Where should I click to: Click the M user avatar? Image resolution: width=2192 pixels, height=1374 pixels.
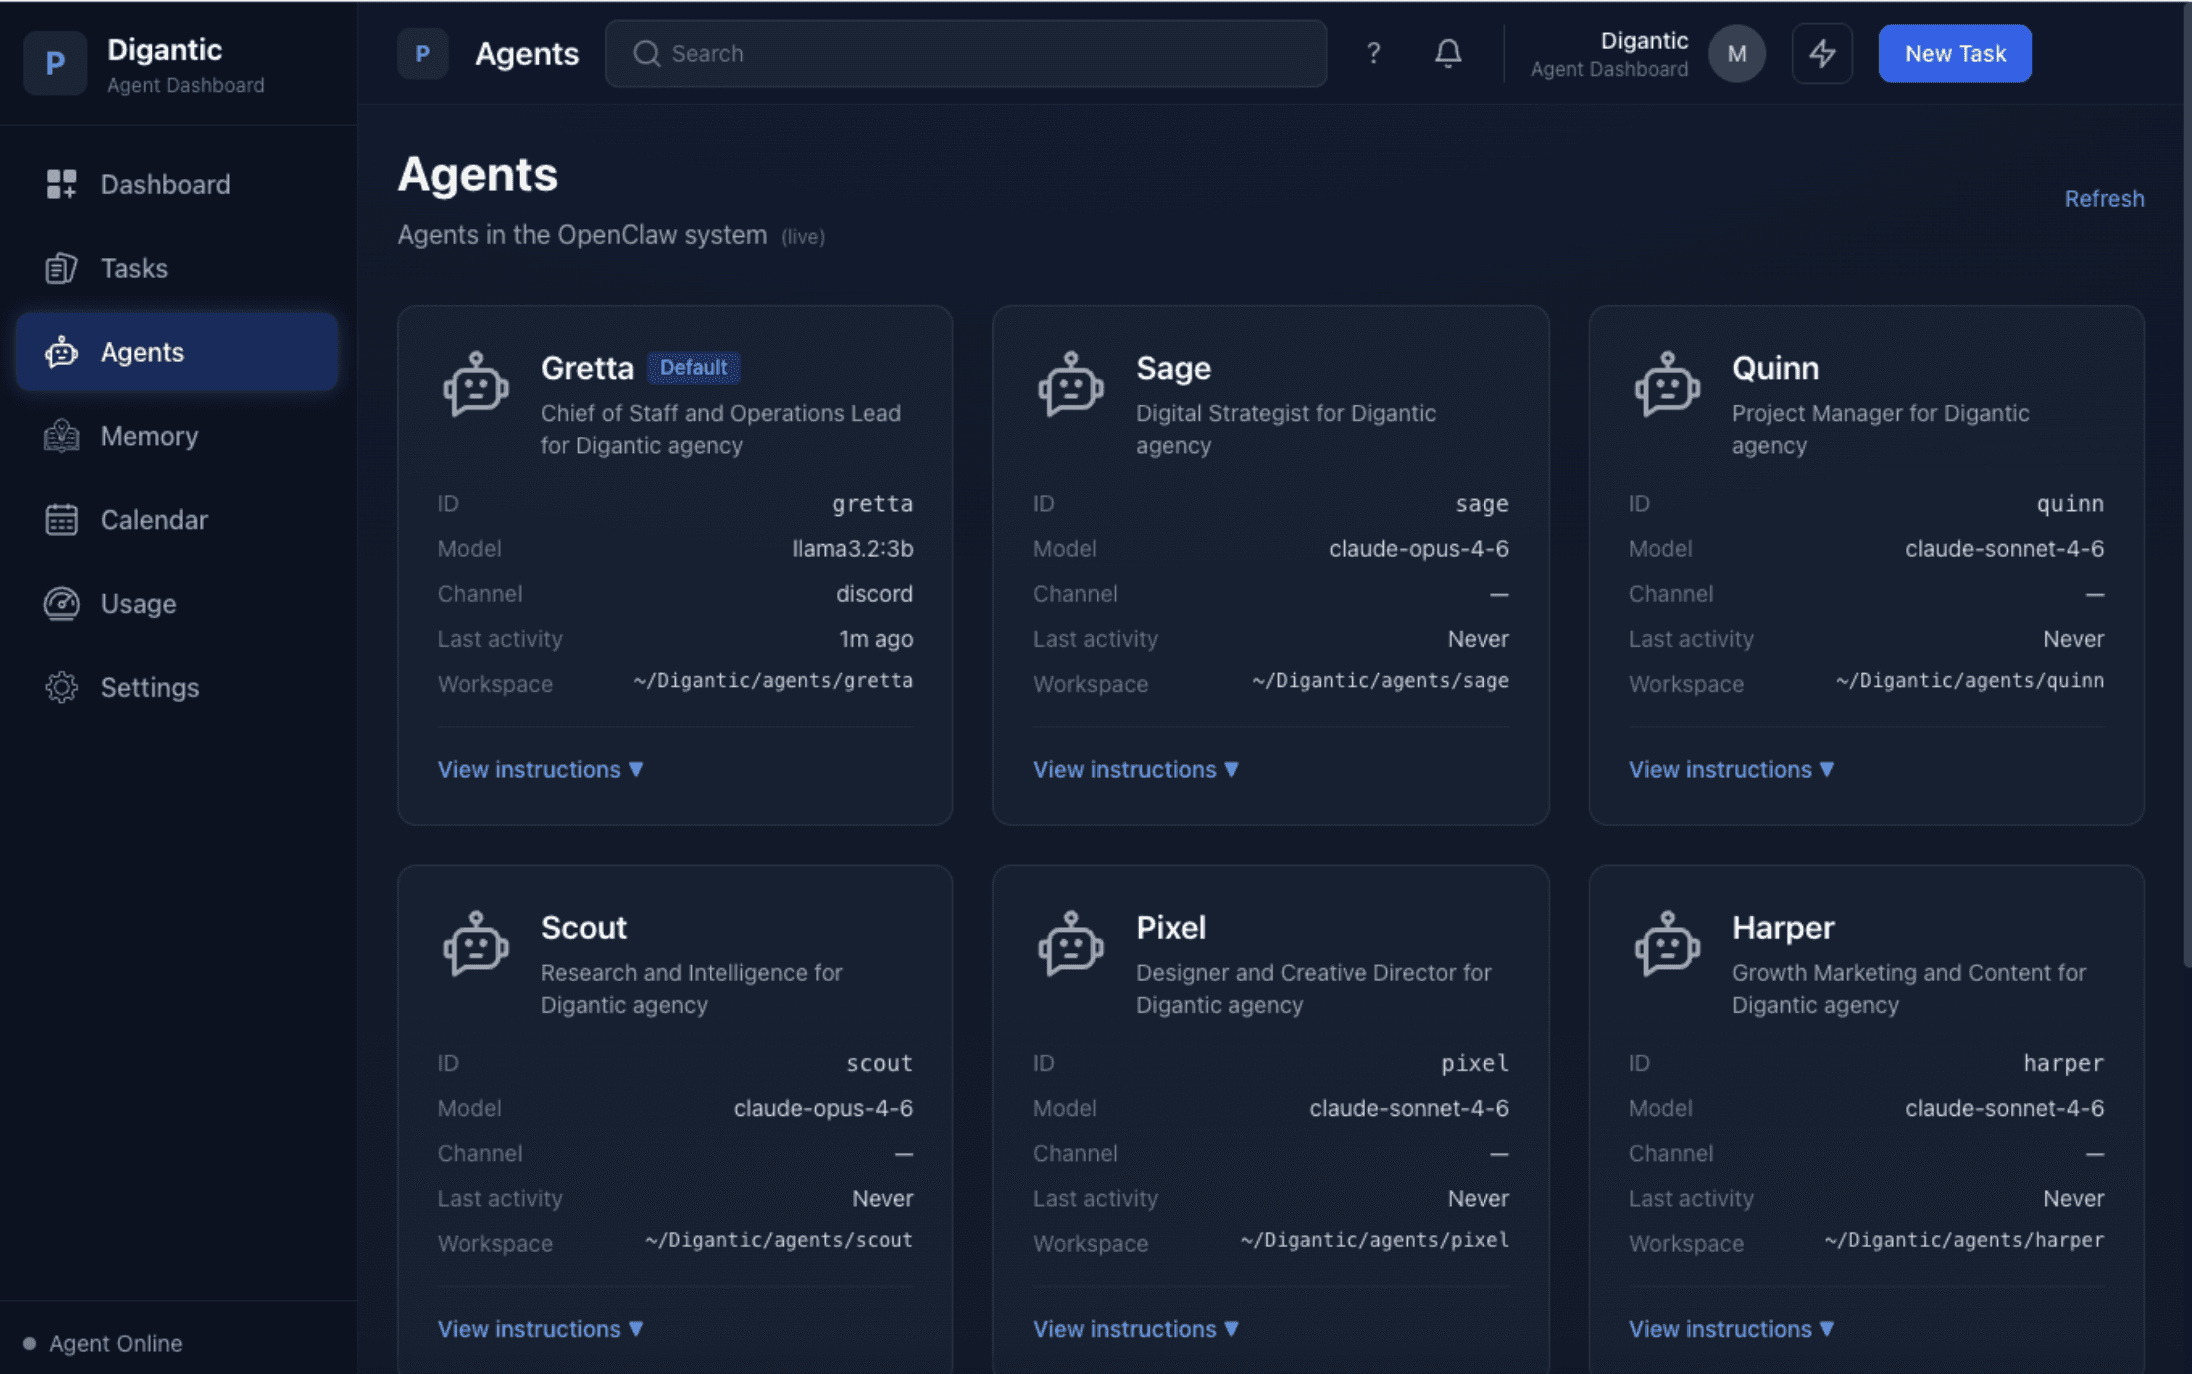pyautogui.click(x=1736, y=53)
